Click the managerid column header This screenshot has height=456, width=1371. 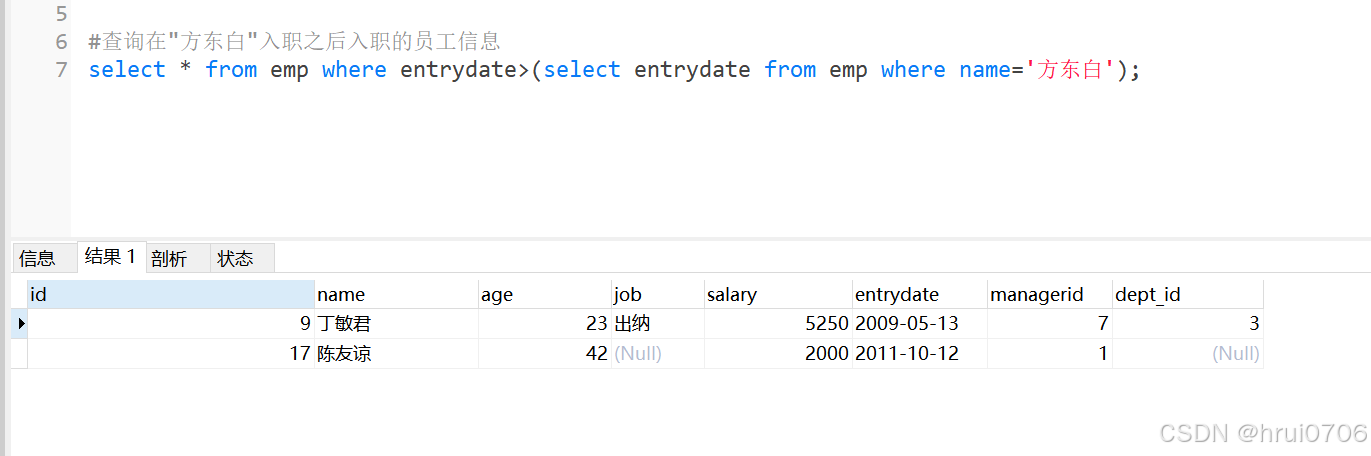click(1050, 294)
